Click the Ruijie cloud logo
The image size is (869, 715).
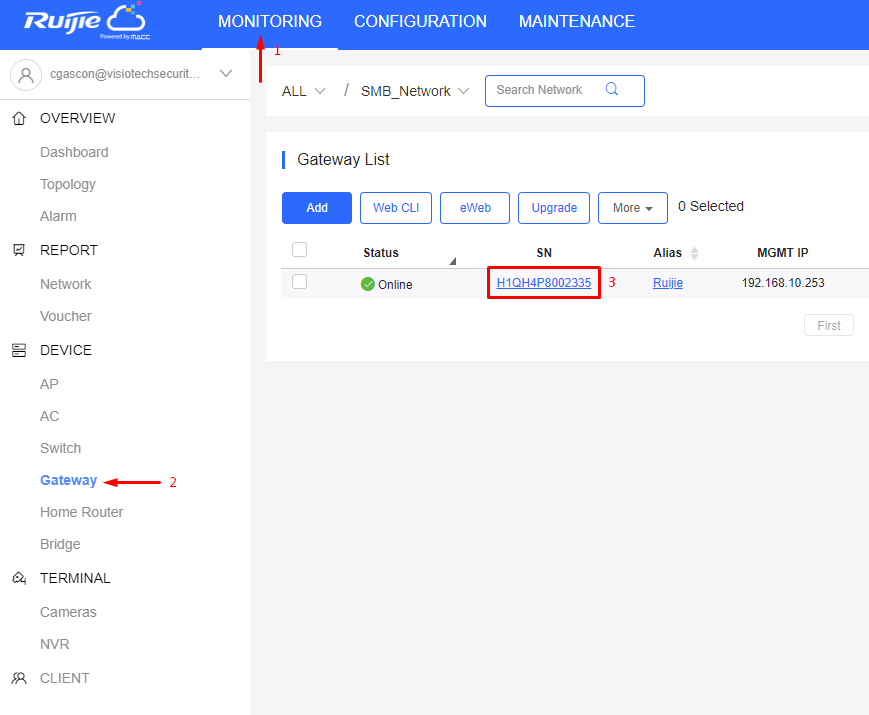click(x=86, y=22)
